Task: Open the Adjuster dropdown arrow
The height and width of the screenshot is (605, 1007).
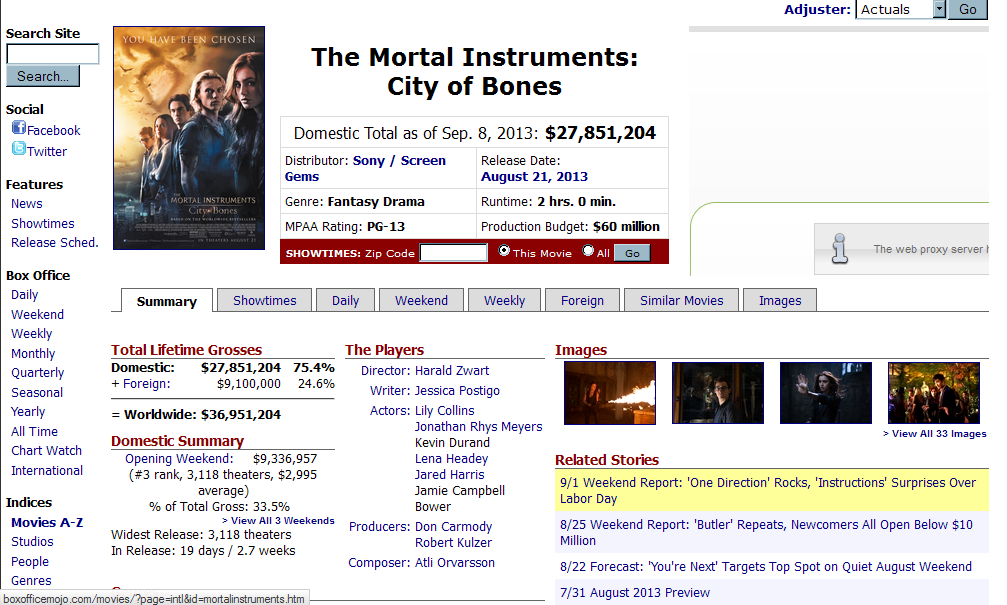Action: click(939, 9)
